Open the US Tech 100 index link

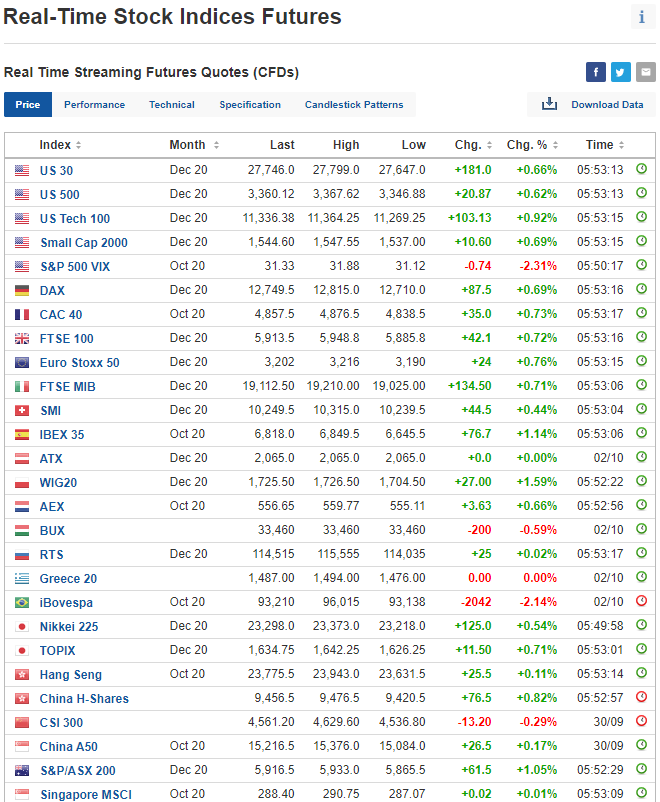click(75, 219)
